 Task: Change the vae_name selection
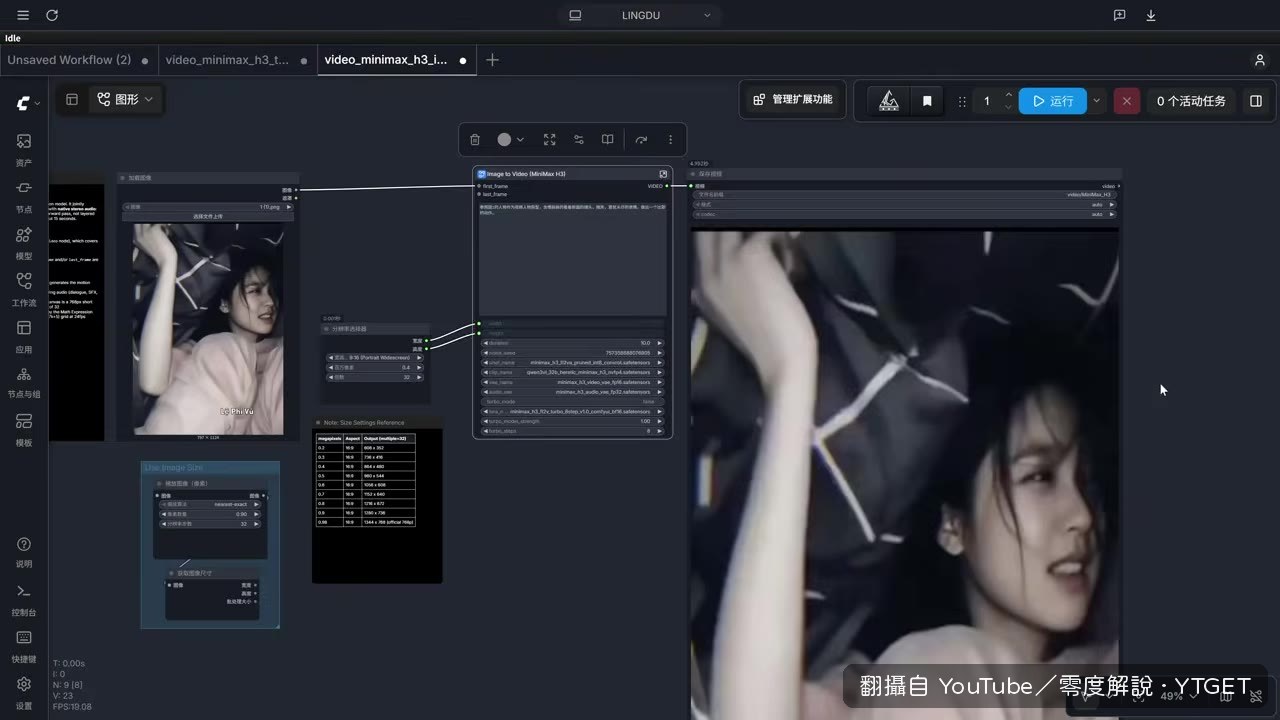point(572,382)
